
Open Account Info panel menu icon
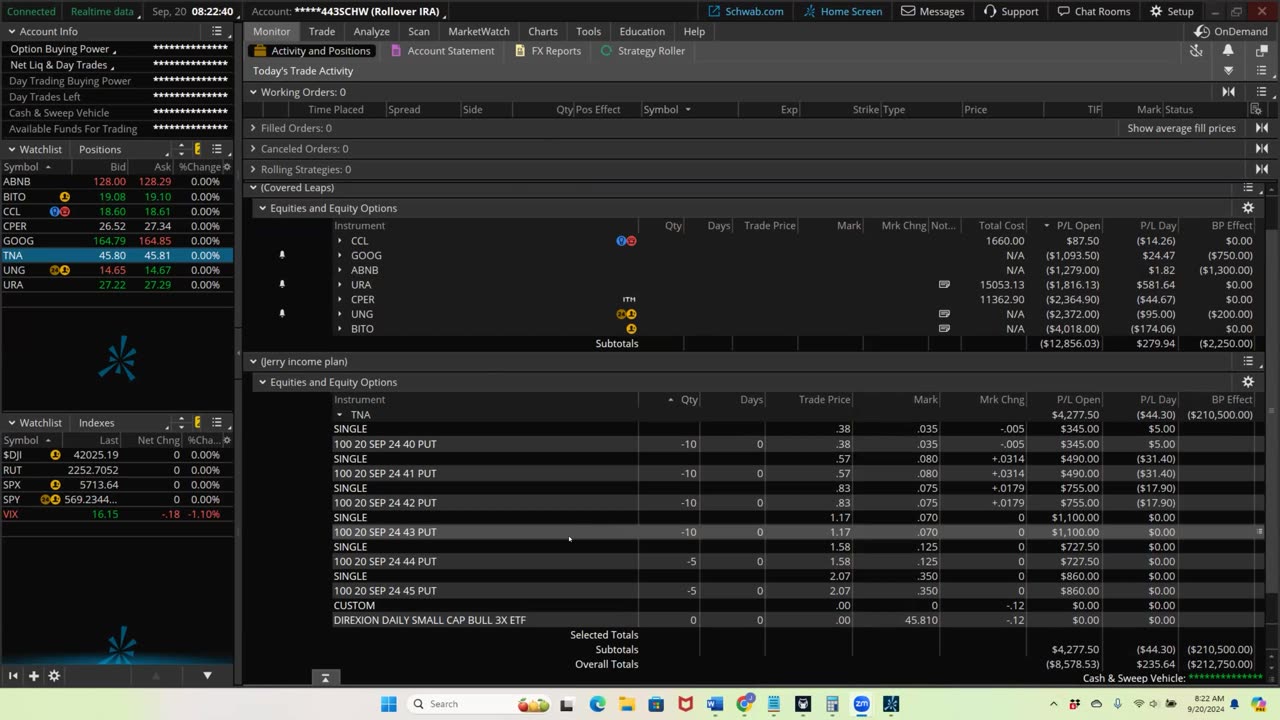pyautogui.click(x=217, y=31)
